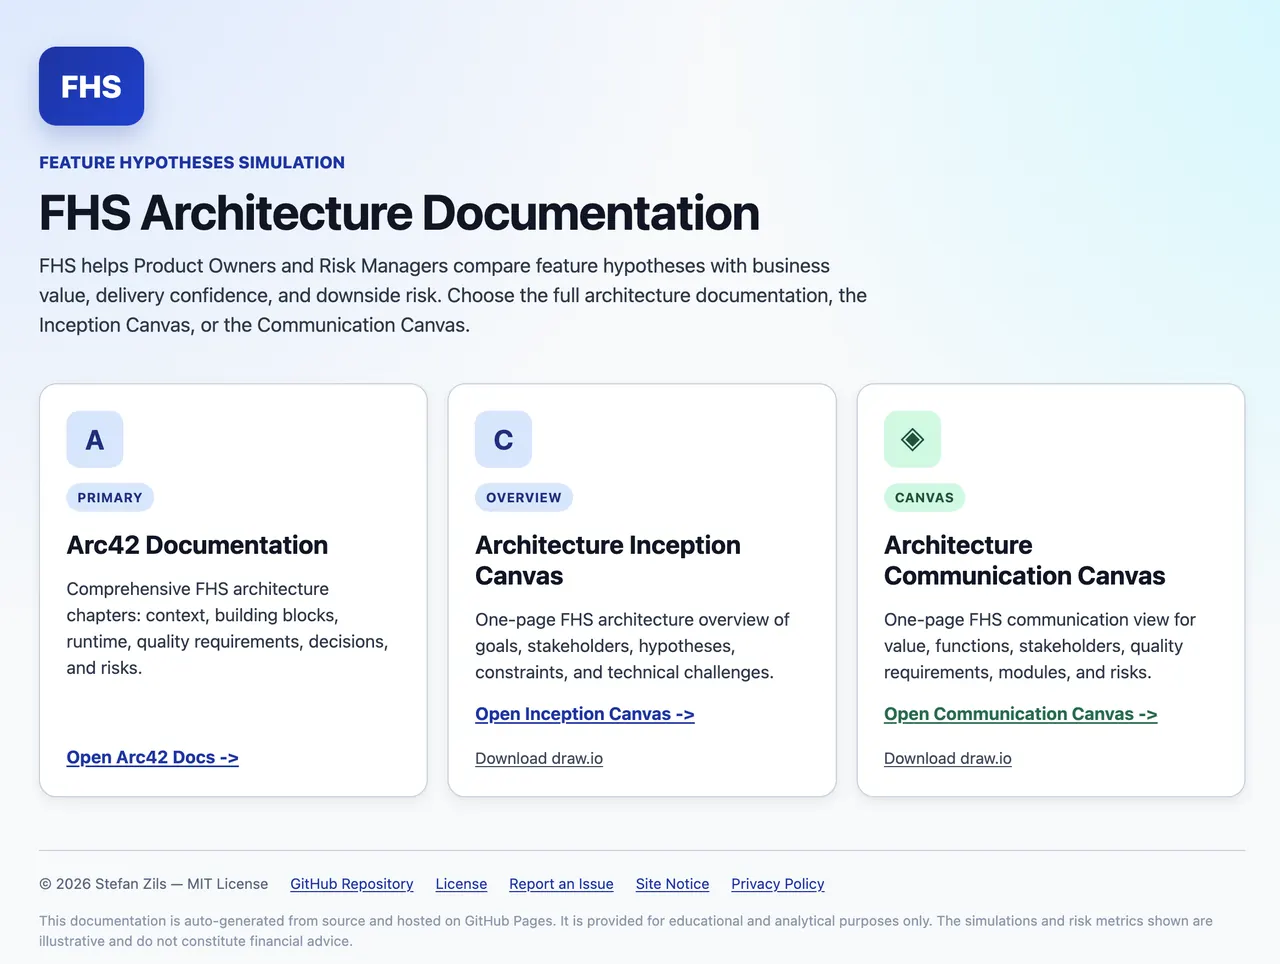Screen dimensions: 1280x964
Task: Click the 'A' icon on the Arc42 card
Action: (95, 439)
